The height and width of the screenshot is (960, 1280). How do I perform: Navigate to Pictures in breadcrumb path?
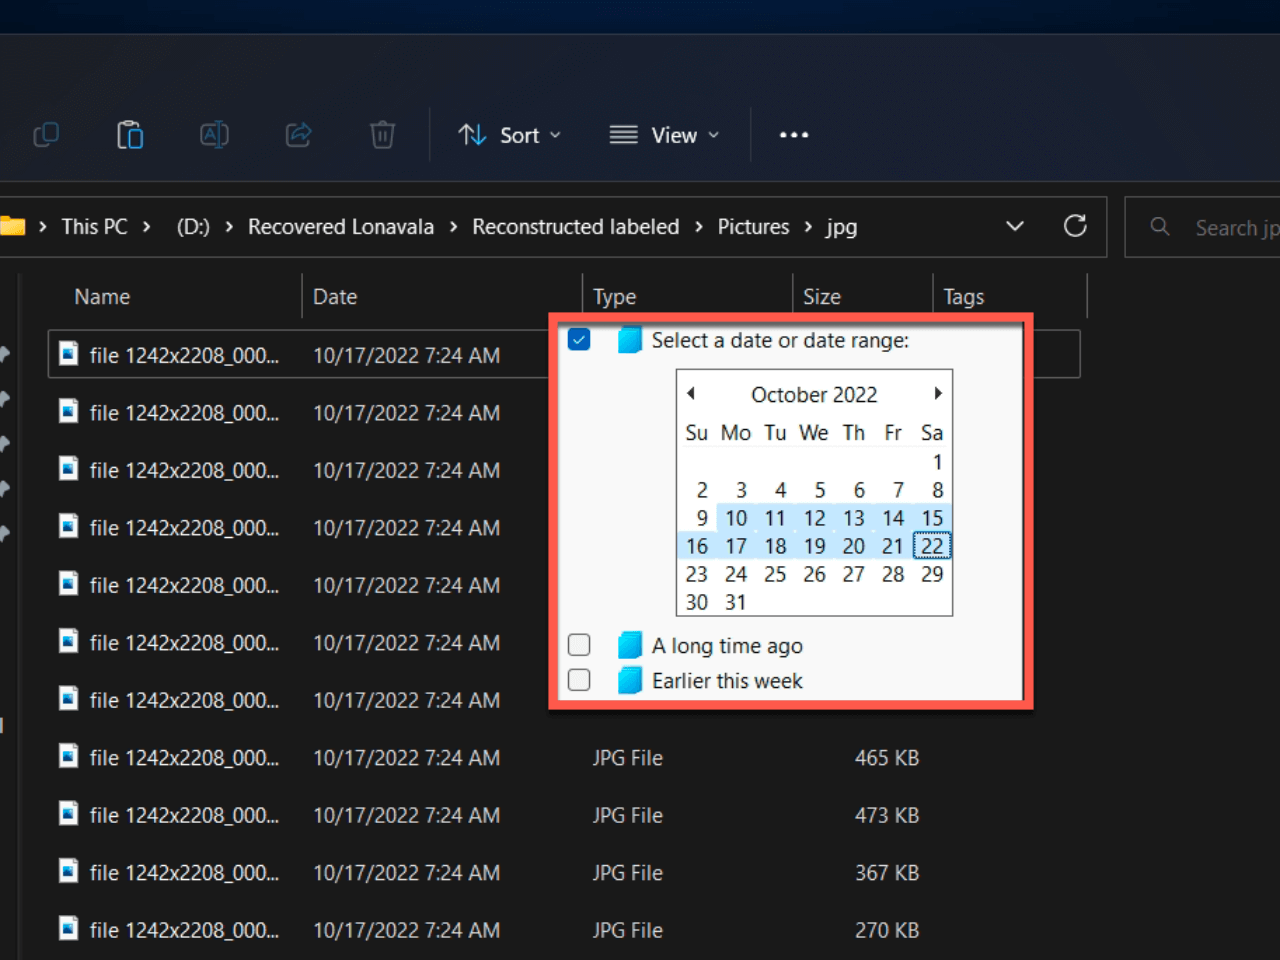tap(753, 227)
